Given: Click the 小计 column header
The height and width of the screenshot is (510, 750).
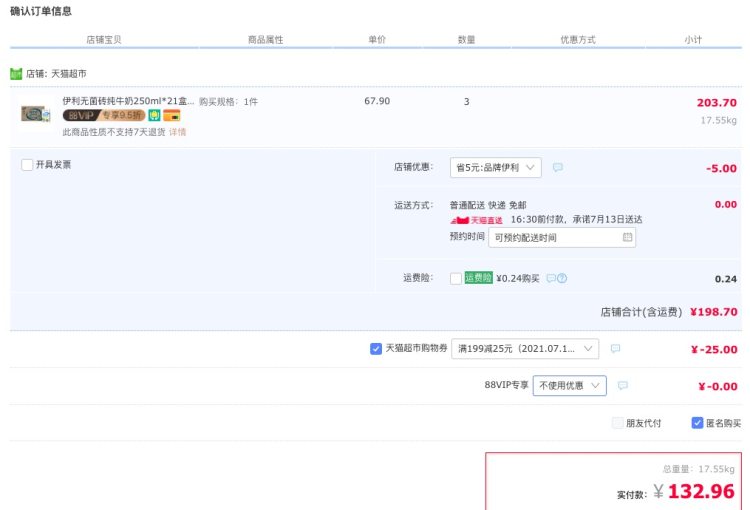Looking at the screenshot, I should click(693, 40).
